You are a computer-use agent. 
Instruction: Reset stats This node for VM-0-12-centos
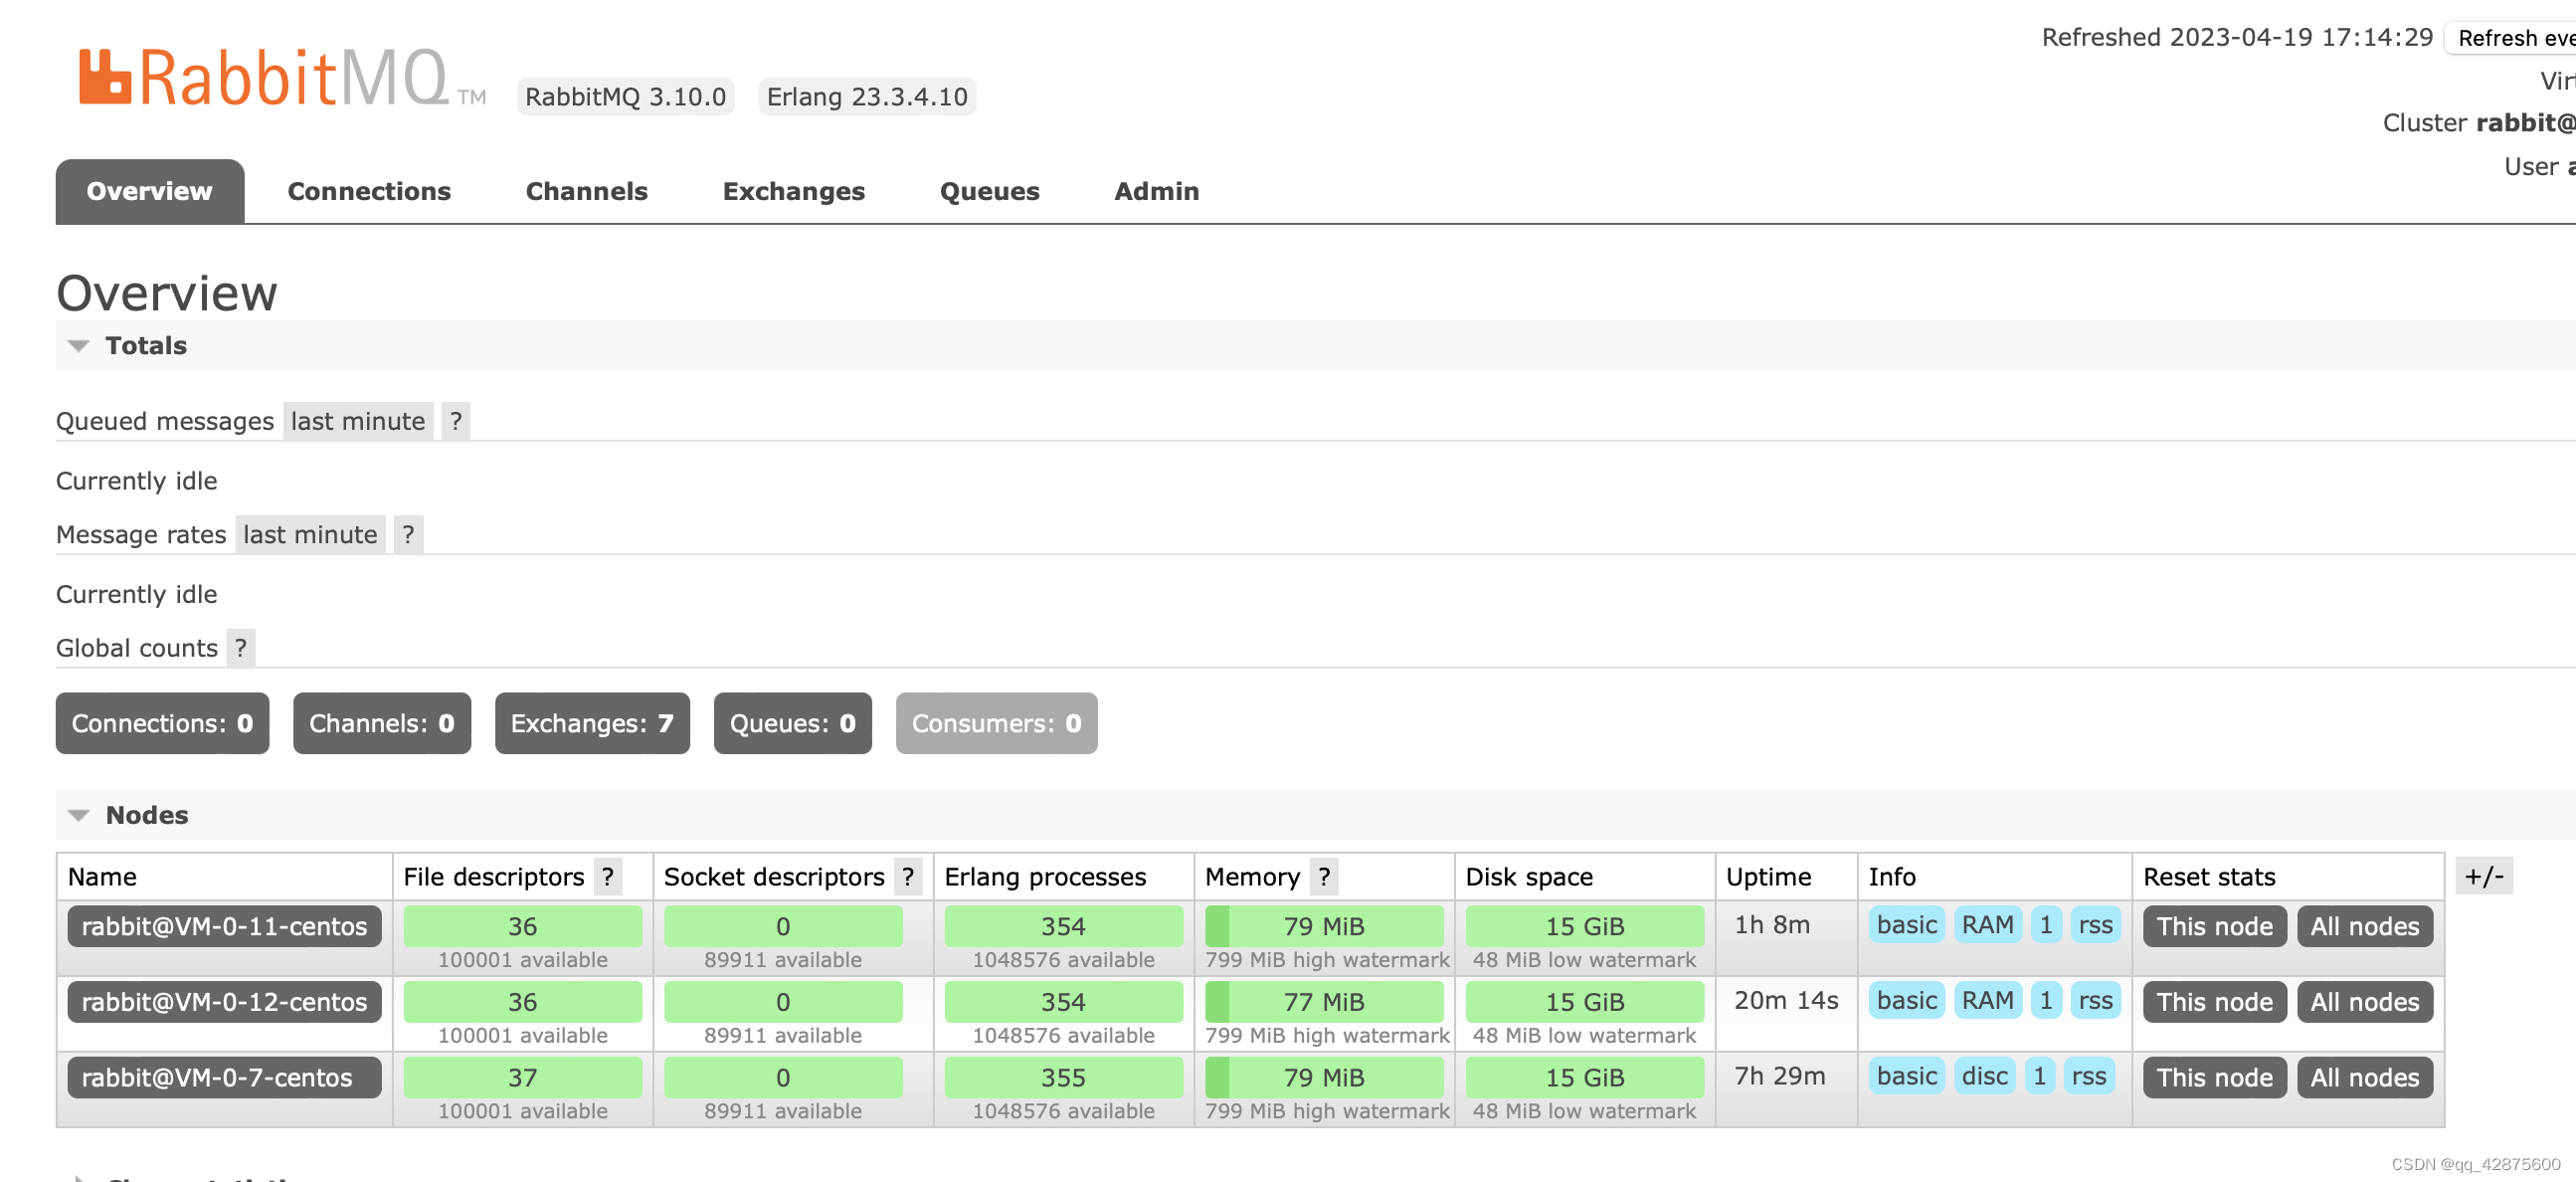(x=2215, y=1002)
